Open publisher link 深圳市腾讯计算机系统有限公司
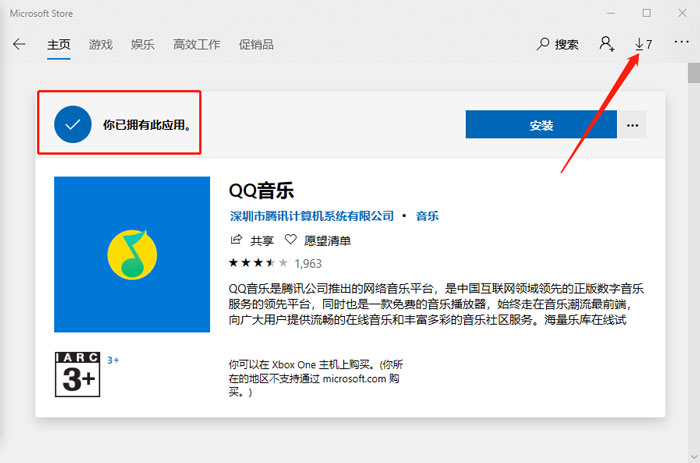 click(312, 216)
